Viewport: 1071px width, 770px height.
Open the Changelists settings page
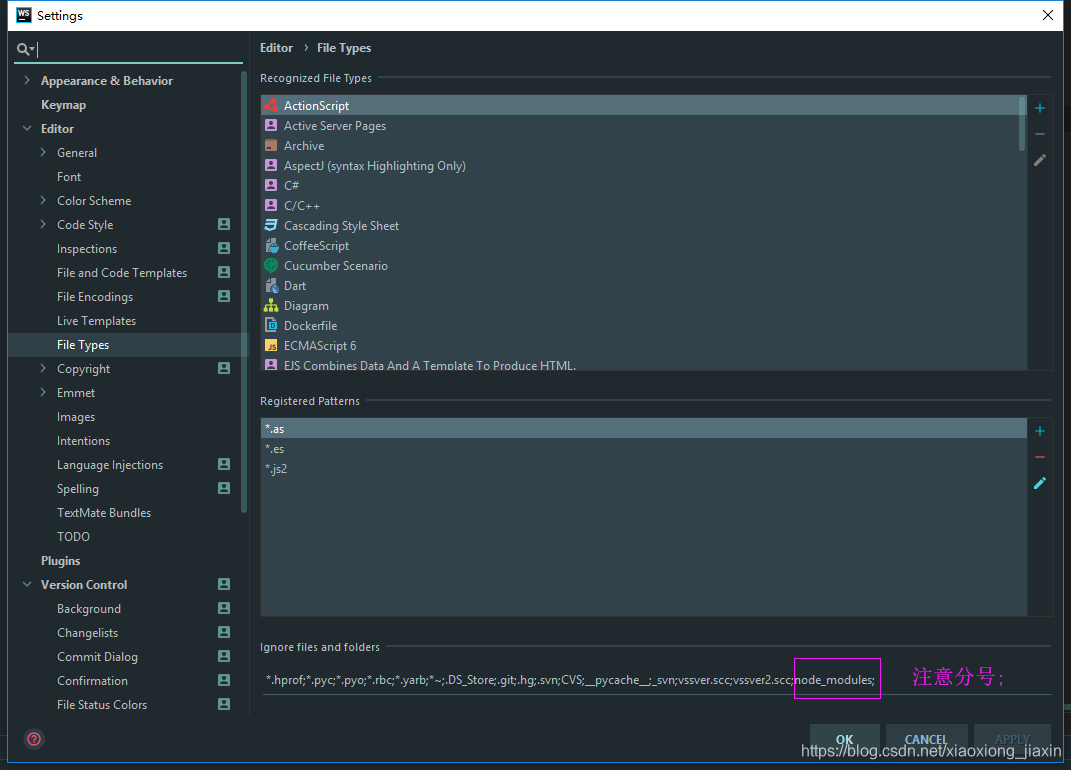(x=87, y=633)
